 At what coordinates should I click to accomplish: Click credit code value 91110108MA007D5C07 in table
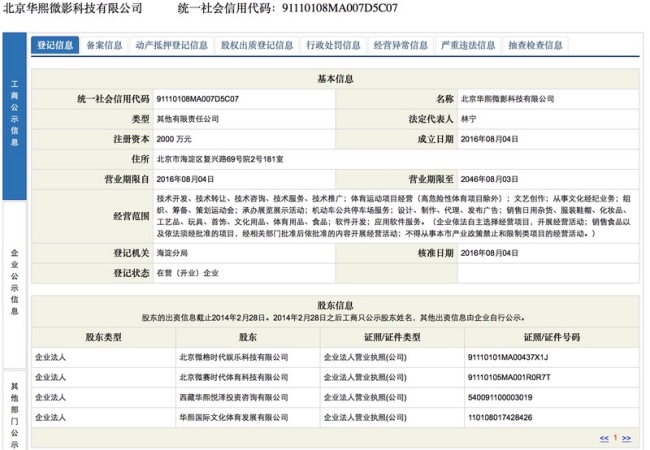click(x=197, y=99)
